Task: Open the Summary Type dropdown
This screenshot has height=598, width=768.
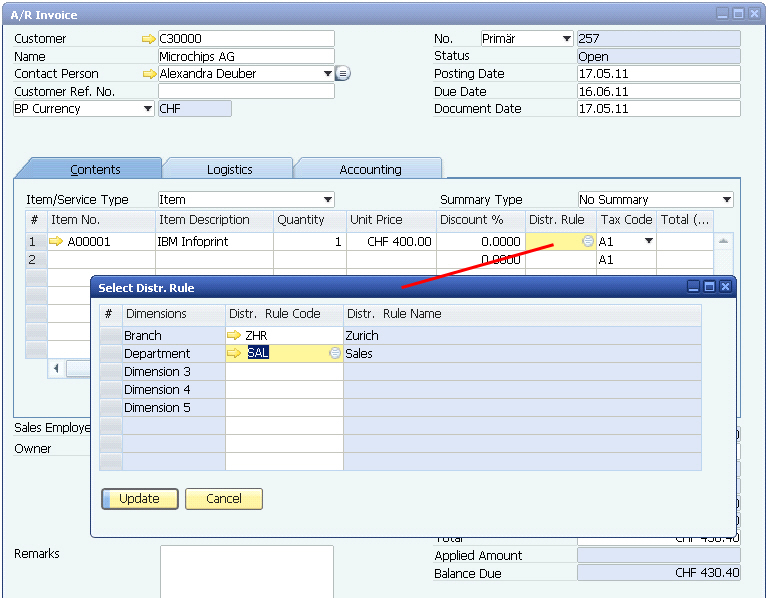Action: pyautogui.click(x=727, y=200)
